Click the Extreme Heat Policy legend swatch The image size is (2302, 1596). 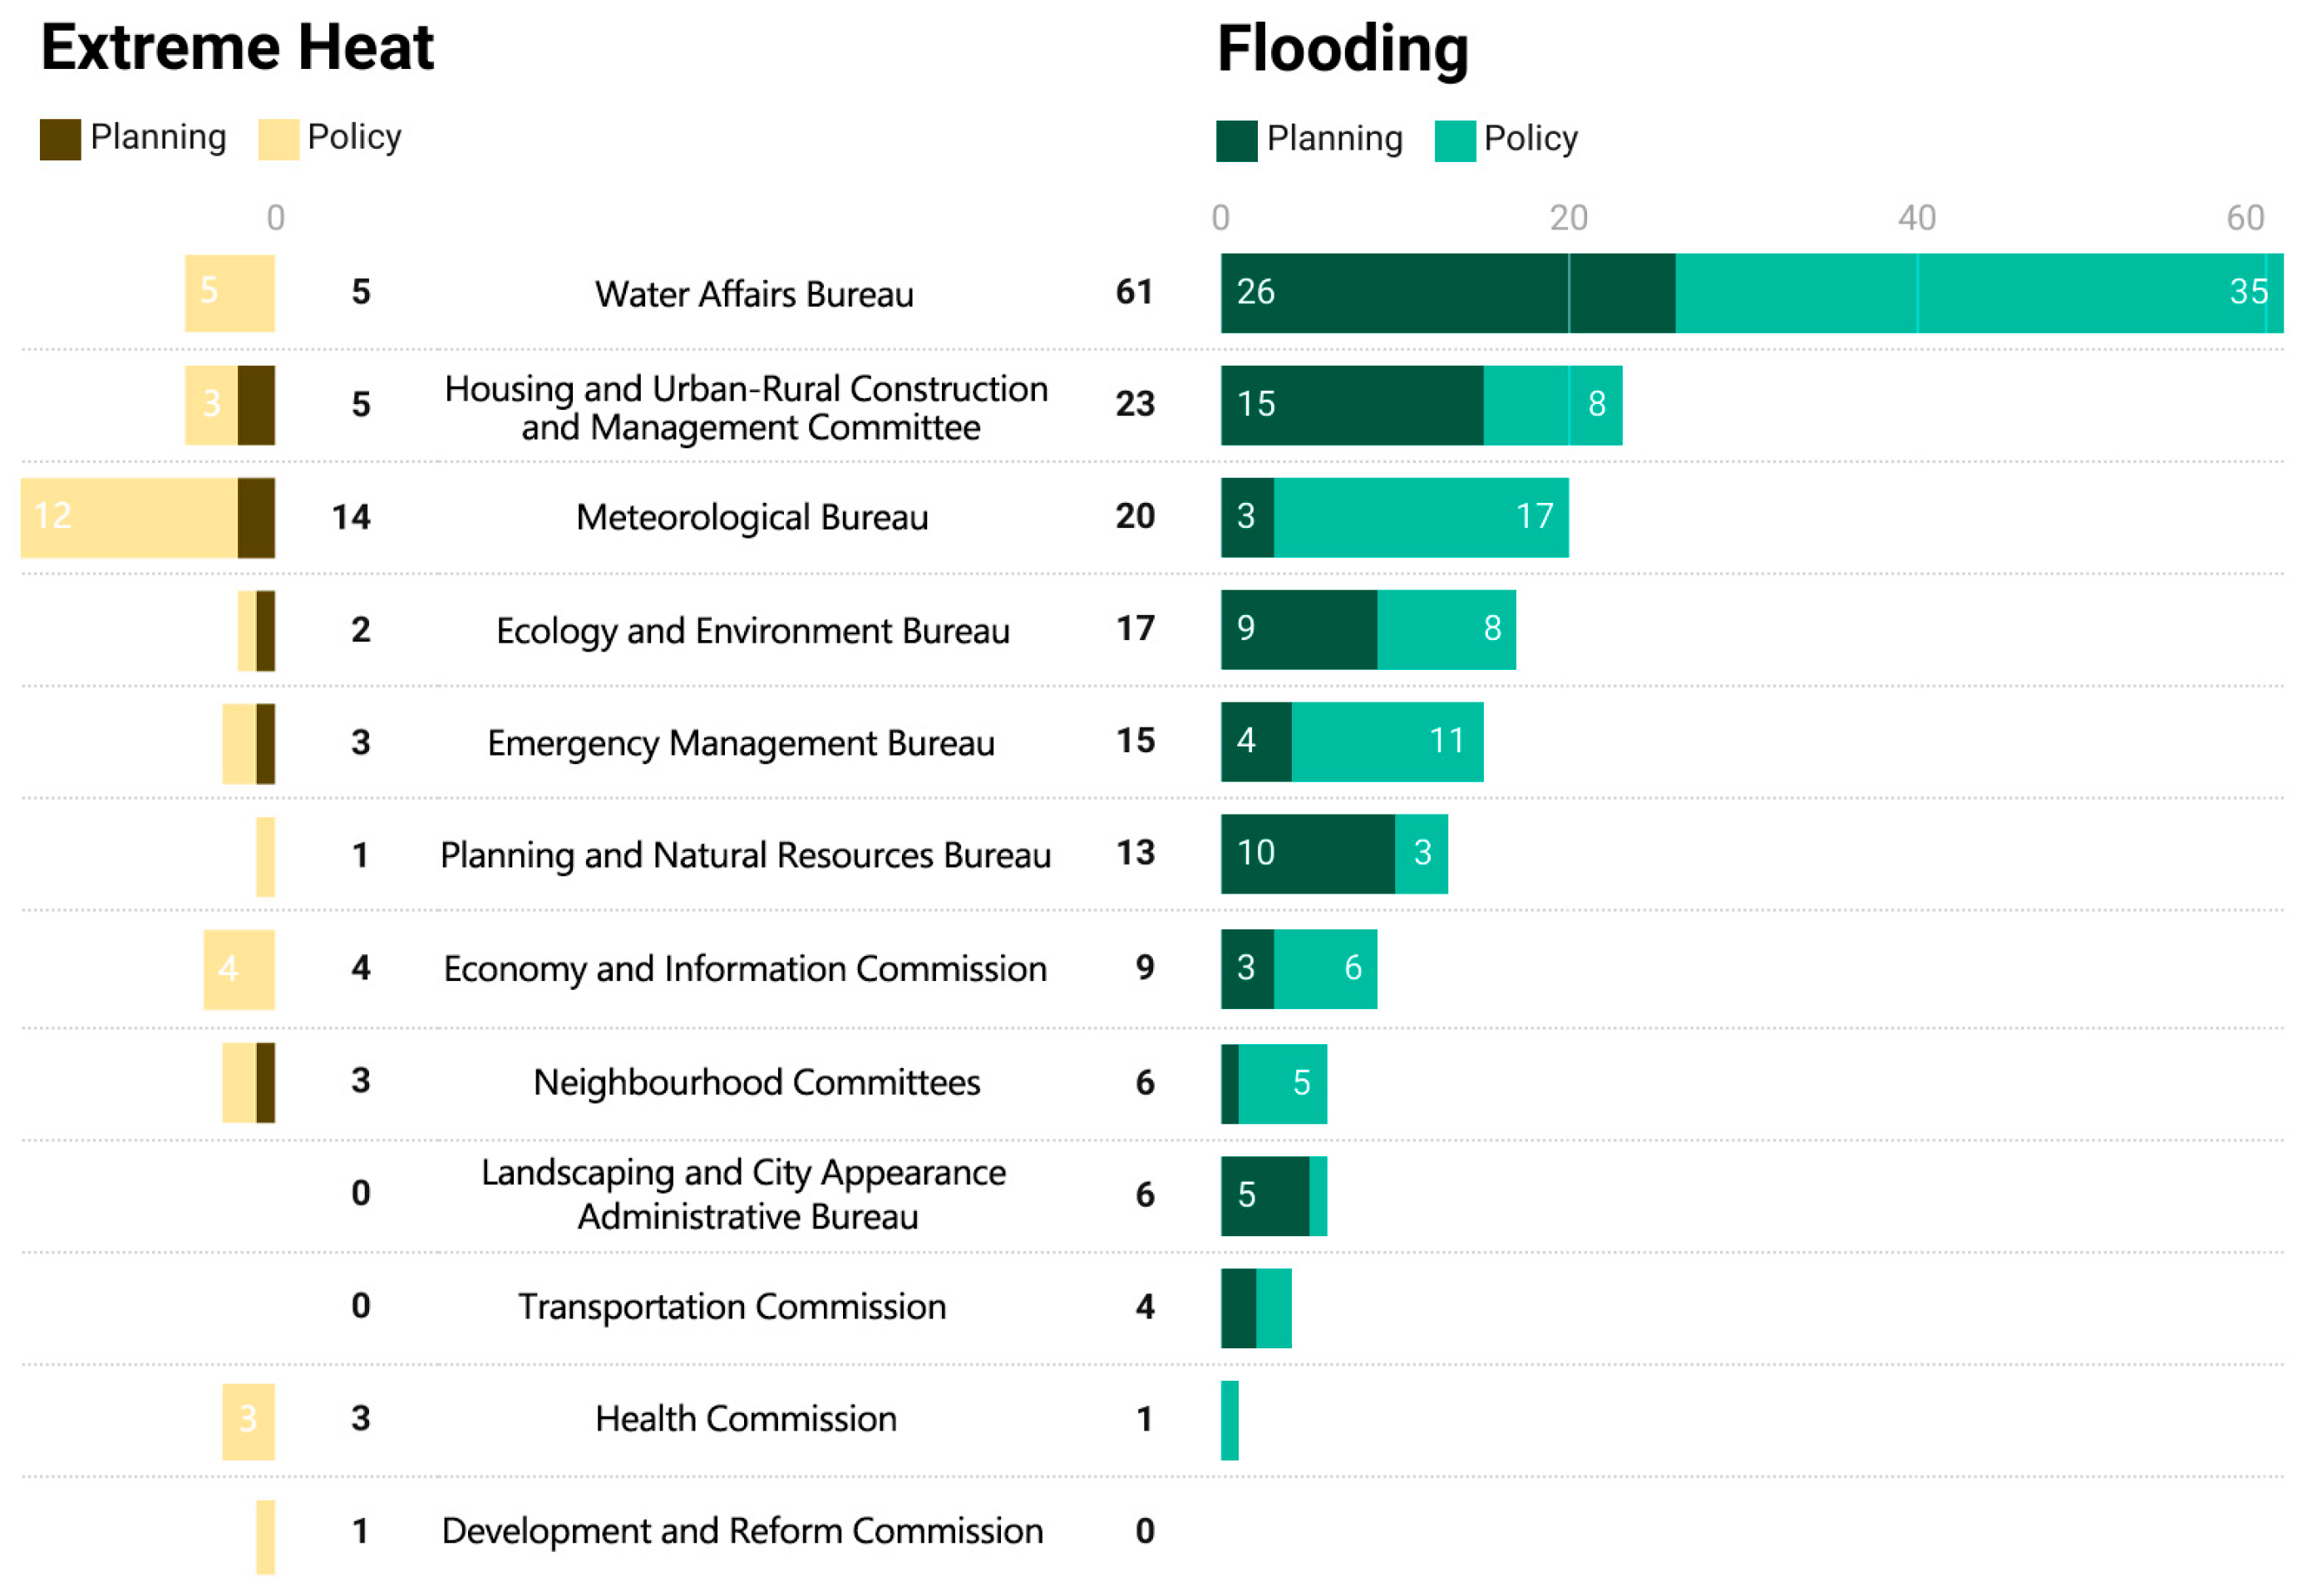click(x=278, y=139)
